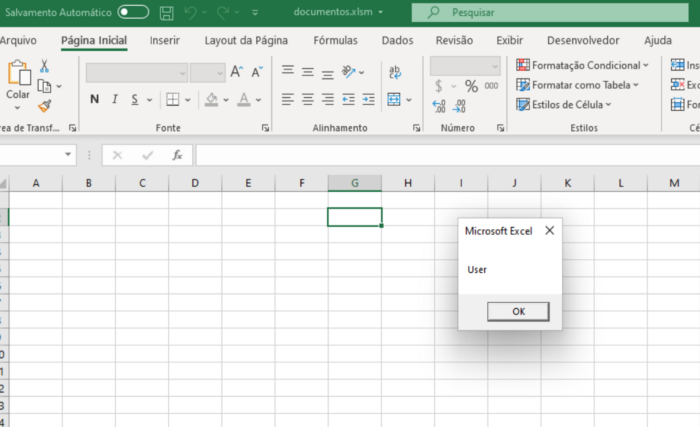The width and height of the screenshot is (700, 427).
Task: Click the Align Left icon
Action: (x=288, y=99)
